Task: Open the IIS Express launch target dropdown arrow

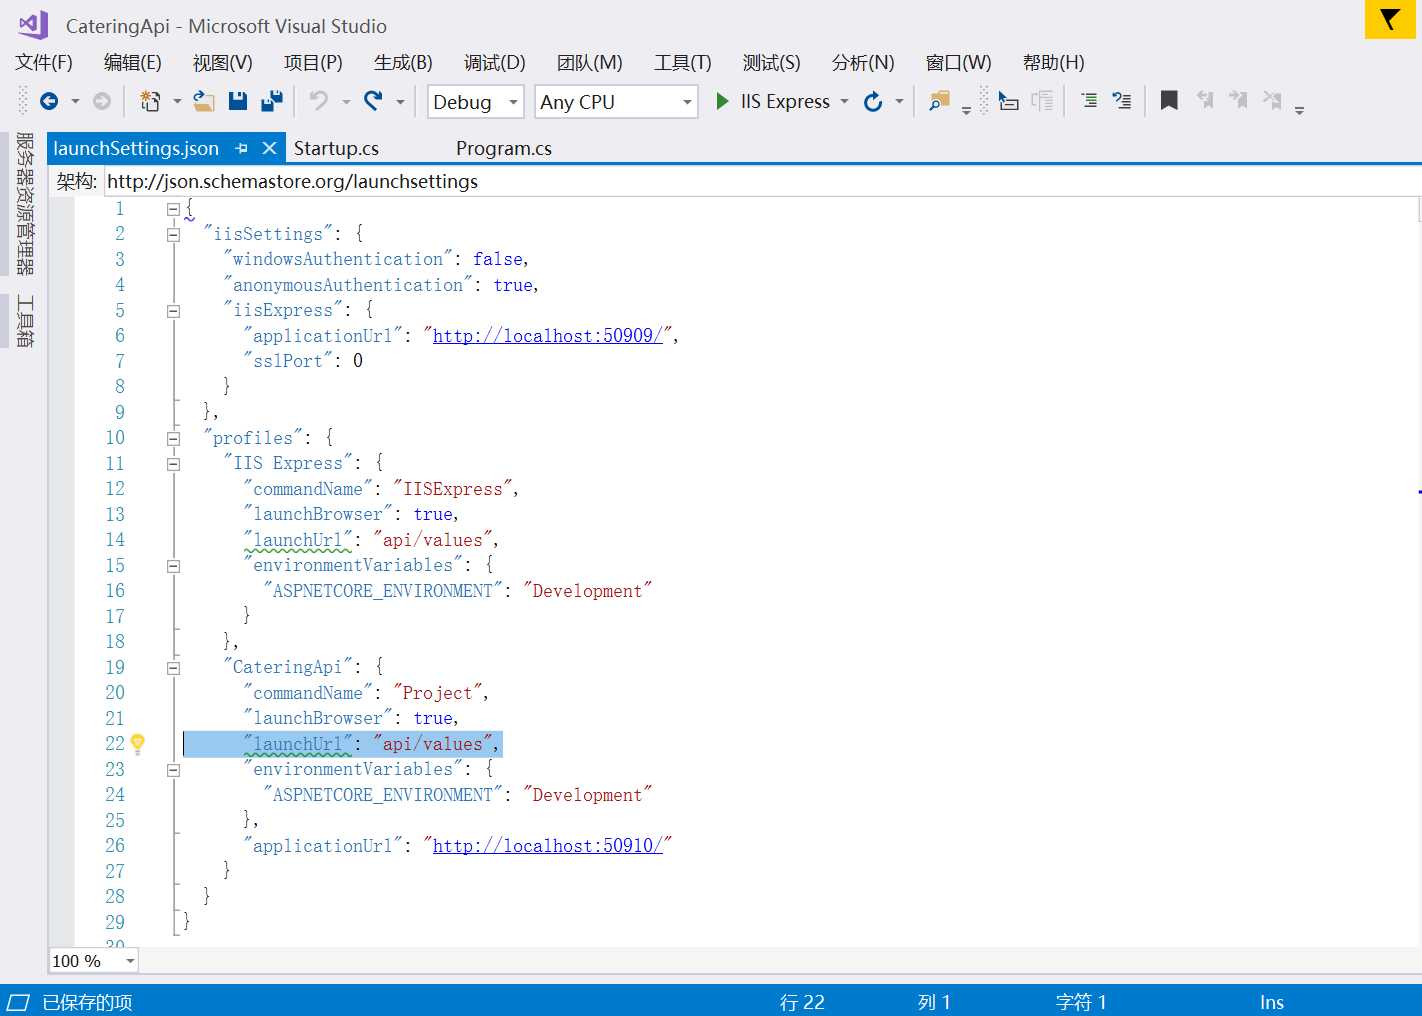Action: pos(845,102)
